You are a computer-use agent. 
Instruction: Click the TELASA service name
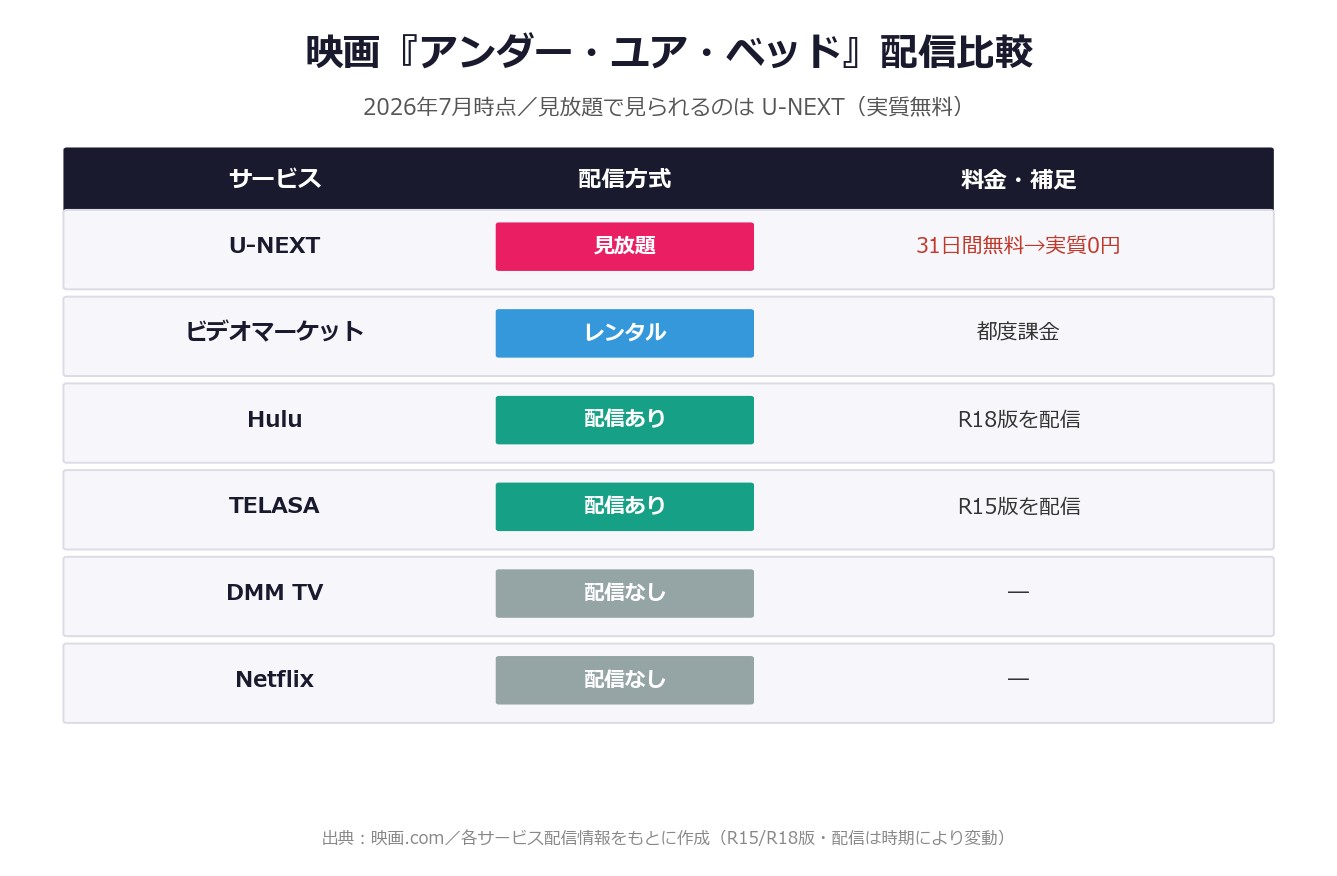click(x=274, y=506)
